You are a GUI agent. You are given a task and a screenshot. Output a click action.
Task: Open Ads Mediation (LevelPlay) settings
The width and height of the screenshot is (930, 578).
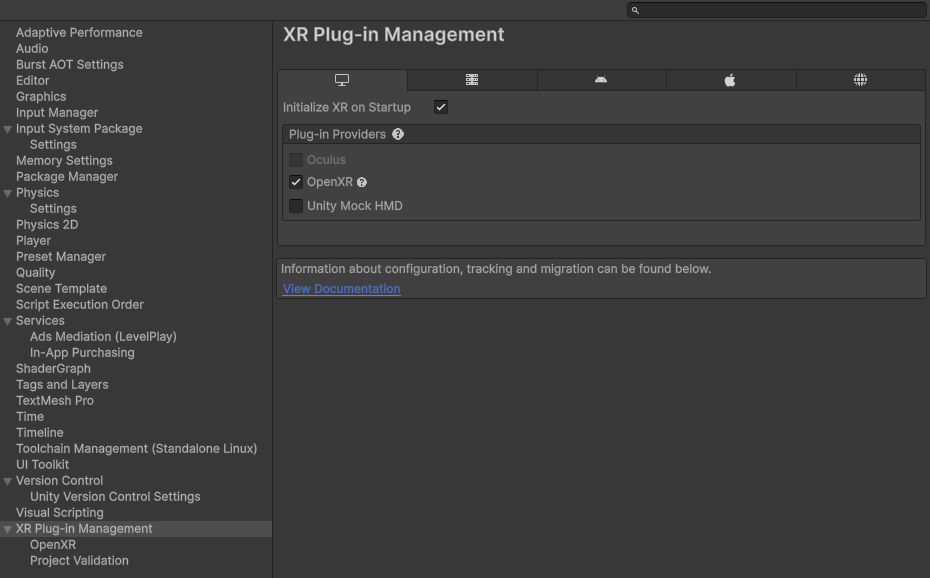pyautogui.click(x=103, y=337)
